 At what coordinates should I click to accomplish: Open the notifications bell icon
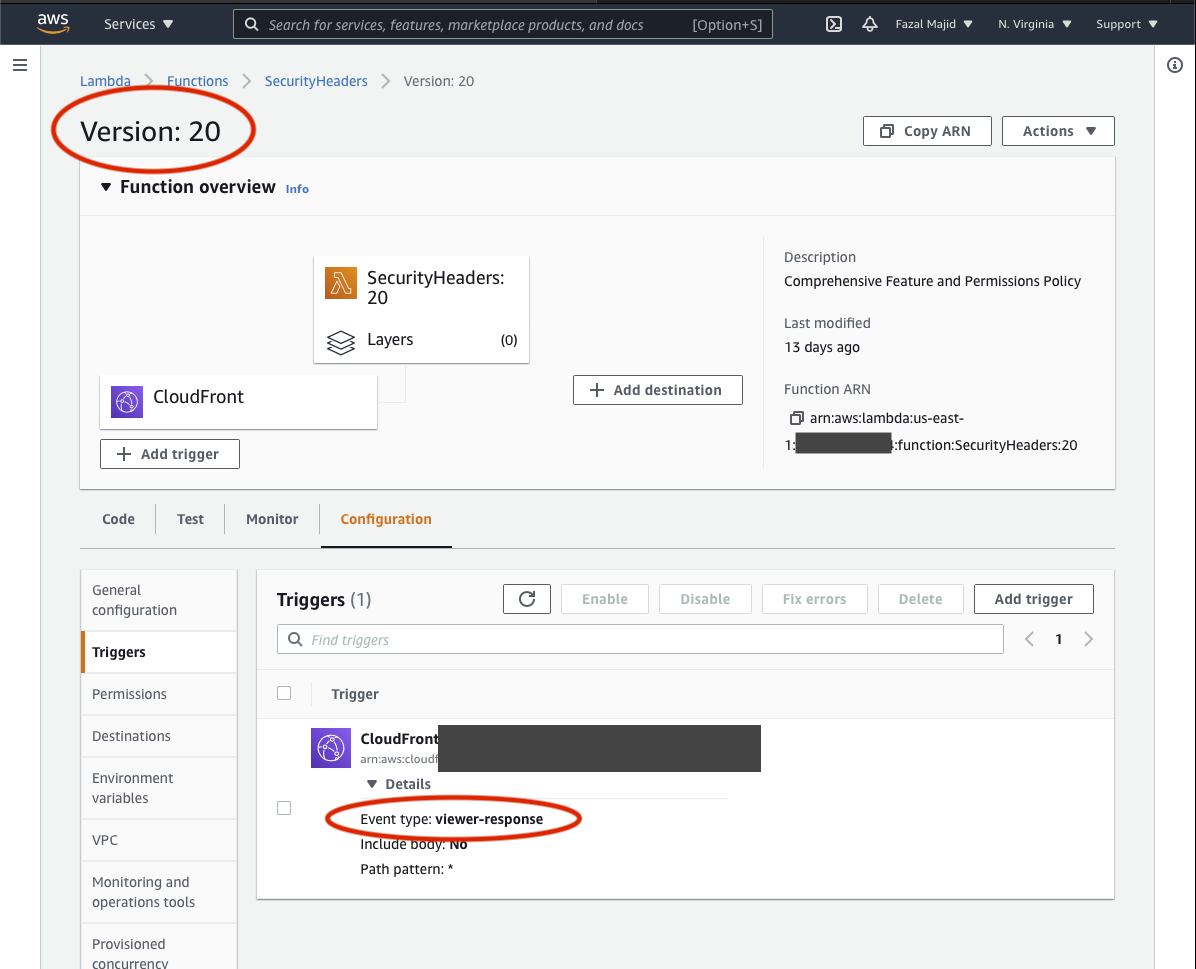pos(869,24)
